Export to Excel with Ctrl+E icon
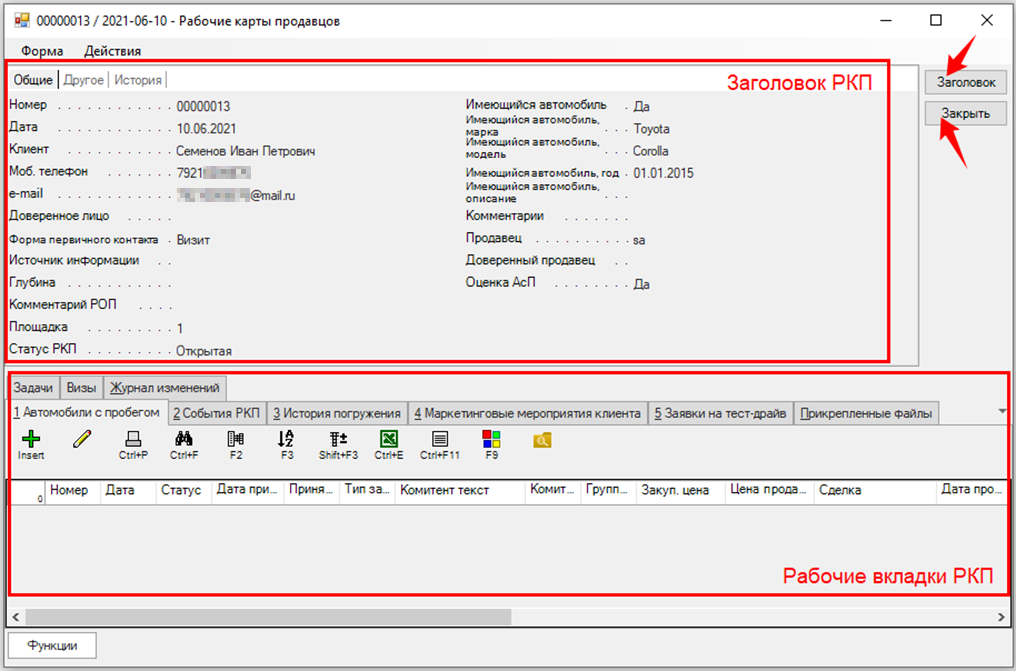The image size is (1016, 671). click(x=388, y=439)
